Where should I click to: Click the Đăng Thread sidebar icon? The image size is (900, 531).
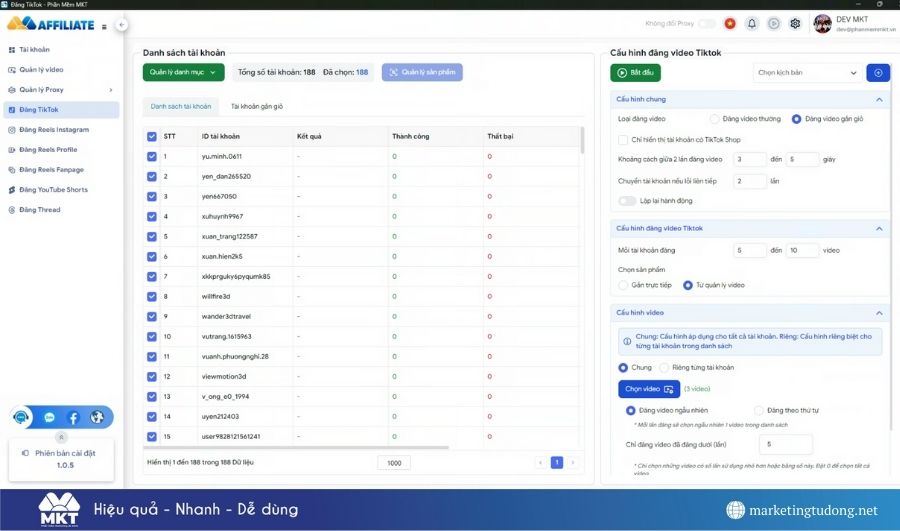pos(11,210)
